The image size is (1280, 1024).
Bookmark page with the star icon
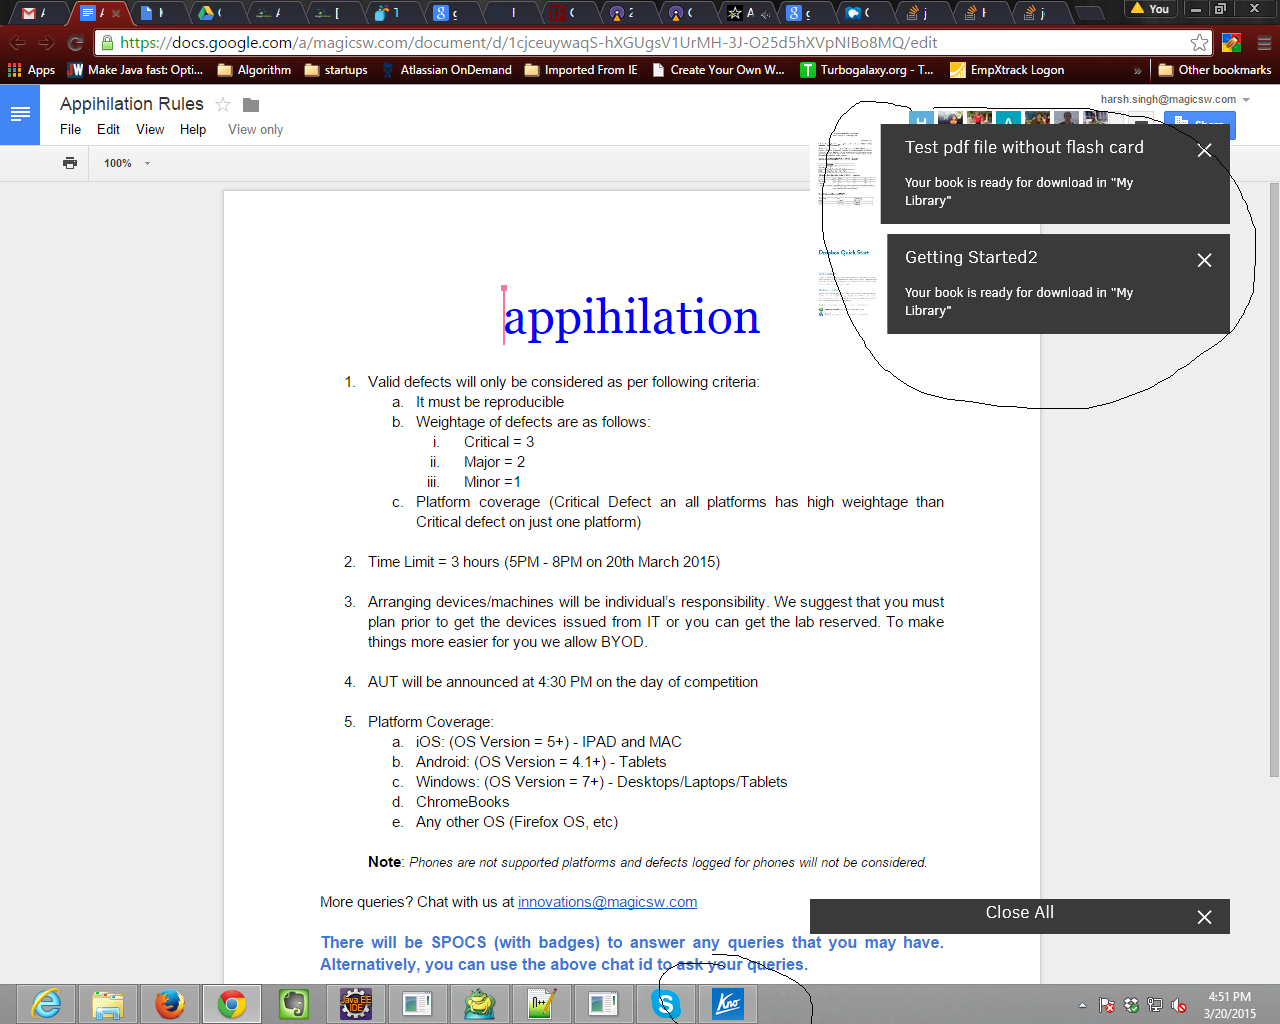(1199, 42)
